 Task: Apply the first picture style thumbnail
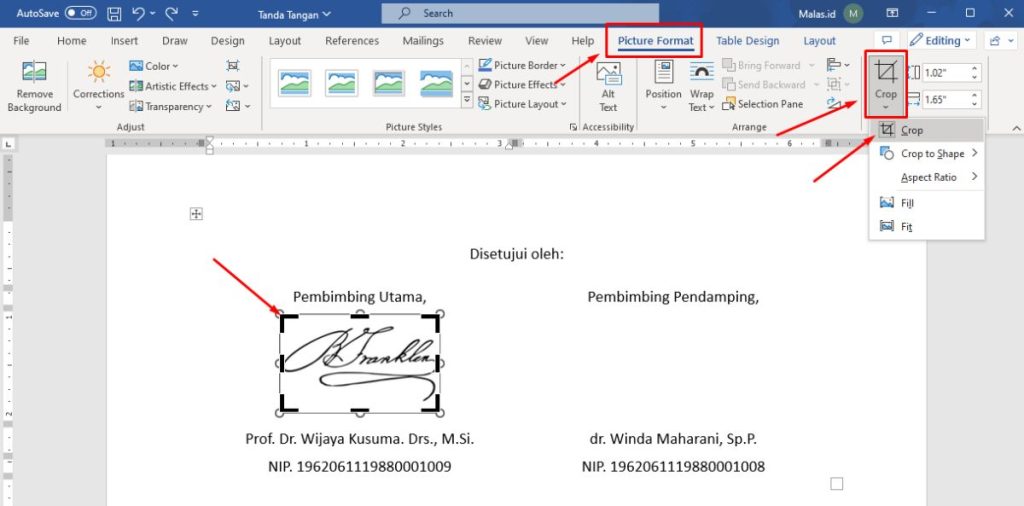[295, 83]
